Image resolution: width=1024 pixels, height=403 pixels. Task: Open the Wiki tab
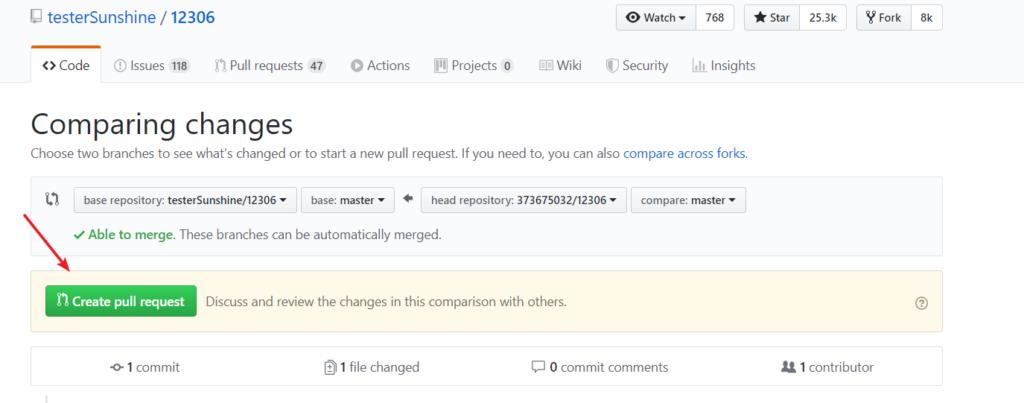click(560, 65)
